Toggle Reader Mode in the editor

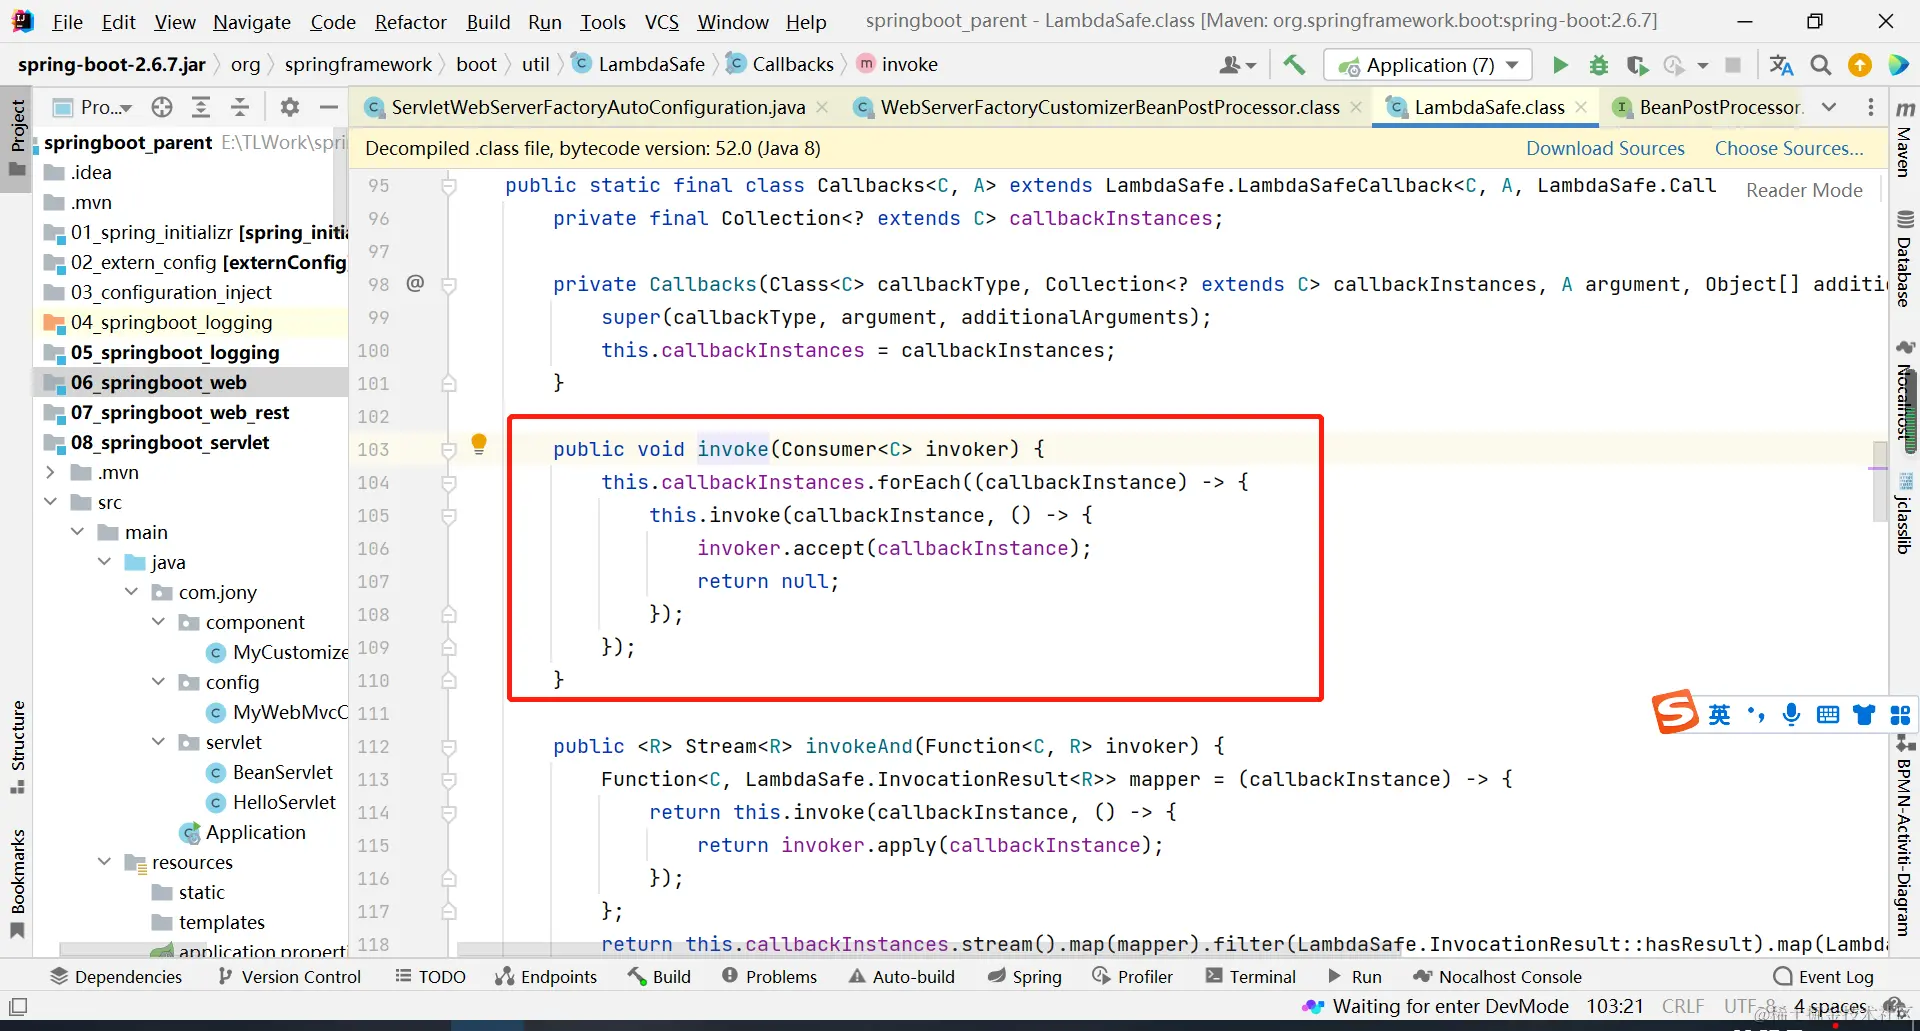pos(1804,190)
